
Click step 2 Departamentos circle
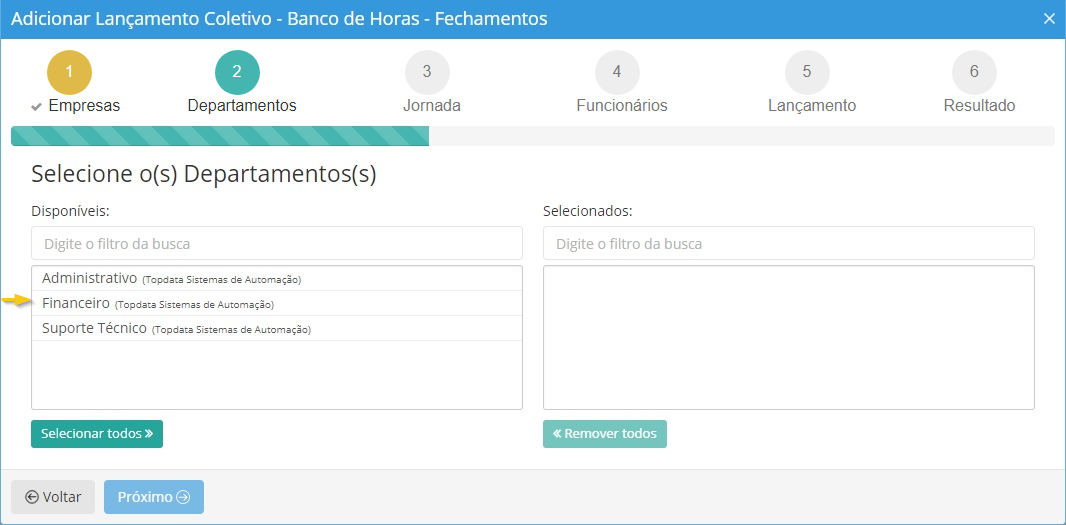tap(237, 72)
